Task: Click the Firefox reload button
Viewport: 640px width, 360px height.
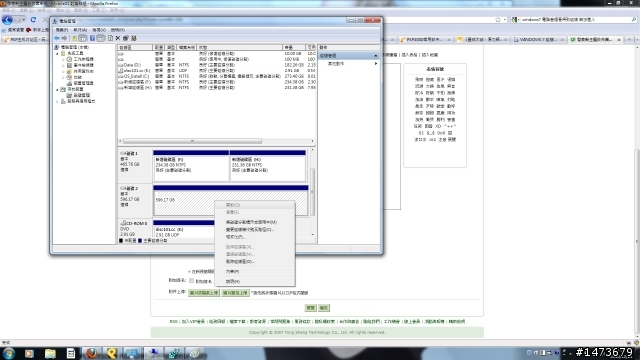Action: [x=33, y=20]
